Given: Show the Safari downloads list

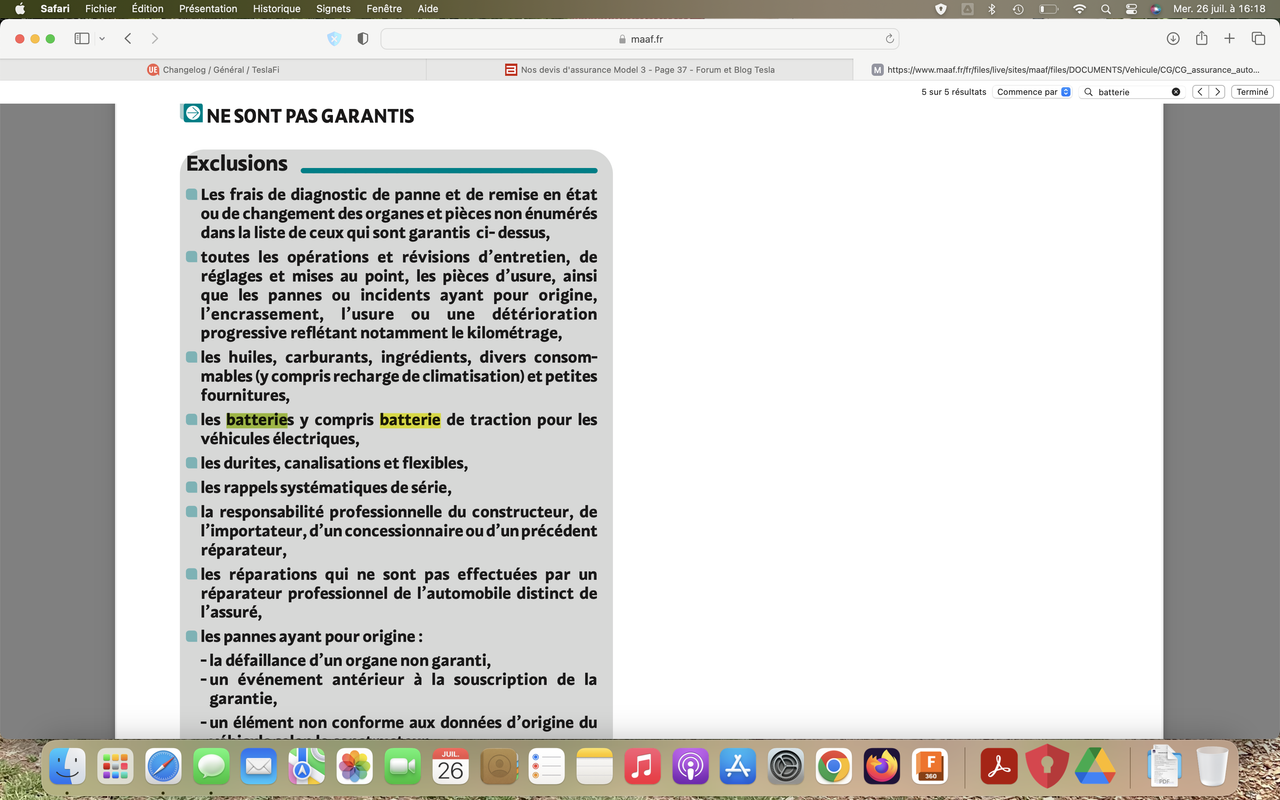Looking at the screenshot, I should (x=1173, y=38).
